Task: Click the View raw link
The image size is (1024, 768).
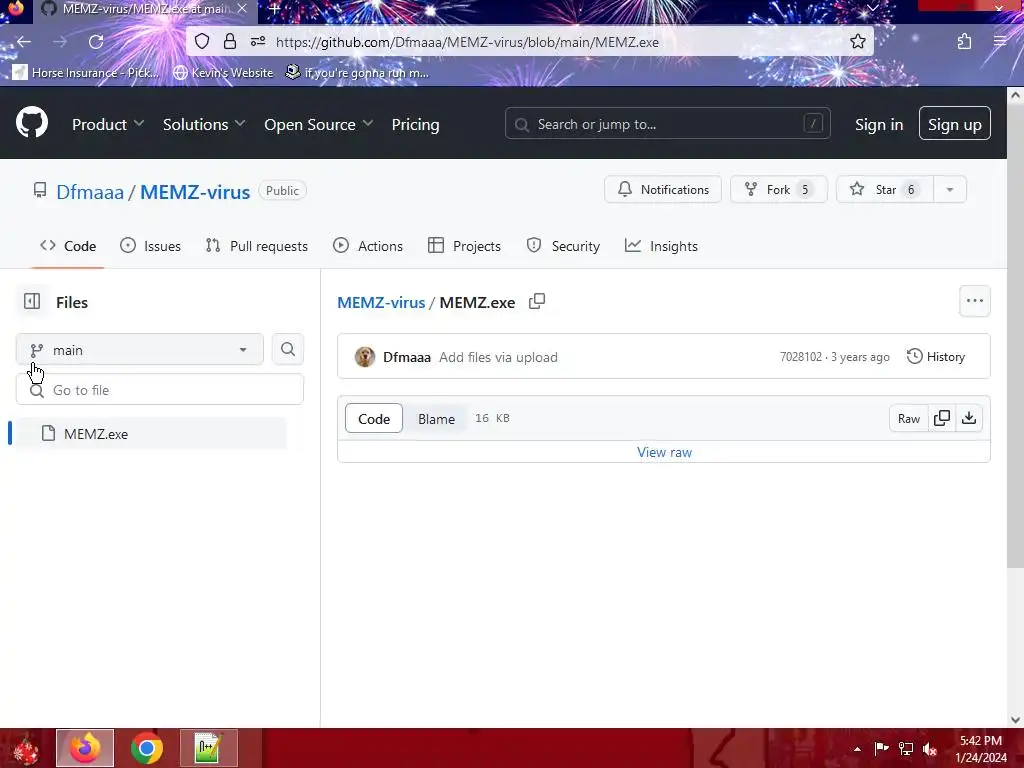Action: click(664, 452)
